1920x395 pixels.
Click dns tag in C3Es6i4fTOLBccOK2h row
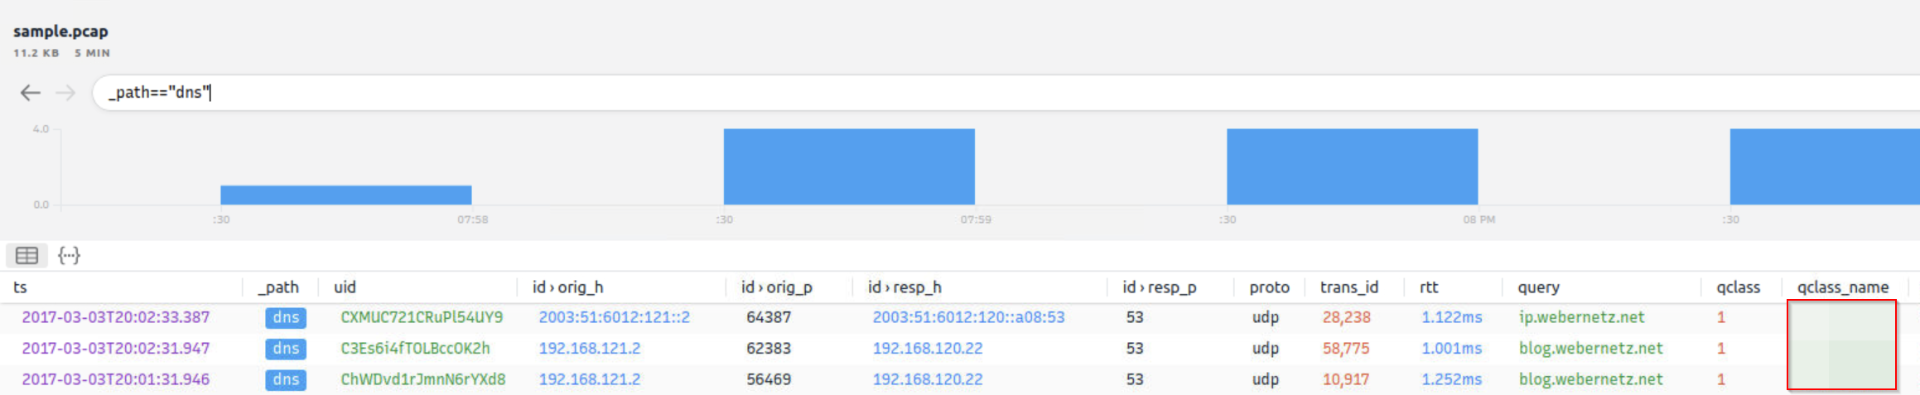point(286,348)
